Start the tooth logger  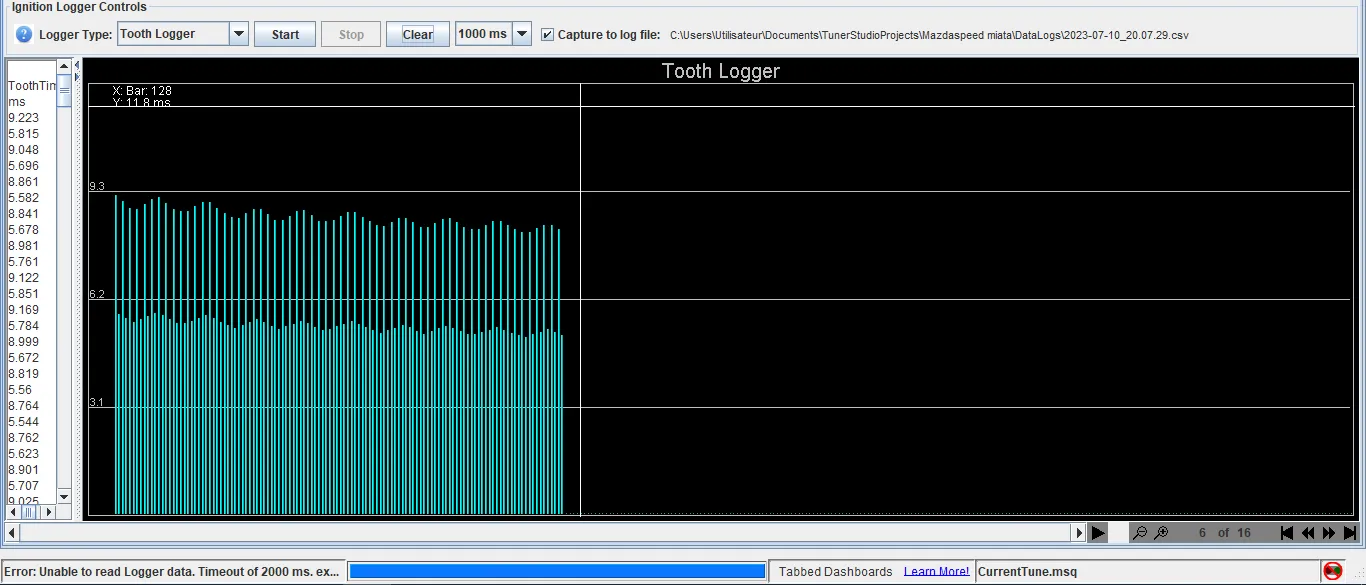pos(285,35)
